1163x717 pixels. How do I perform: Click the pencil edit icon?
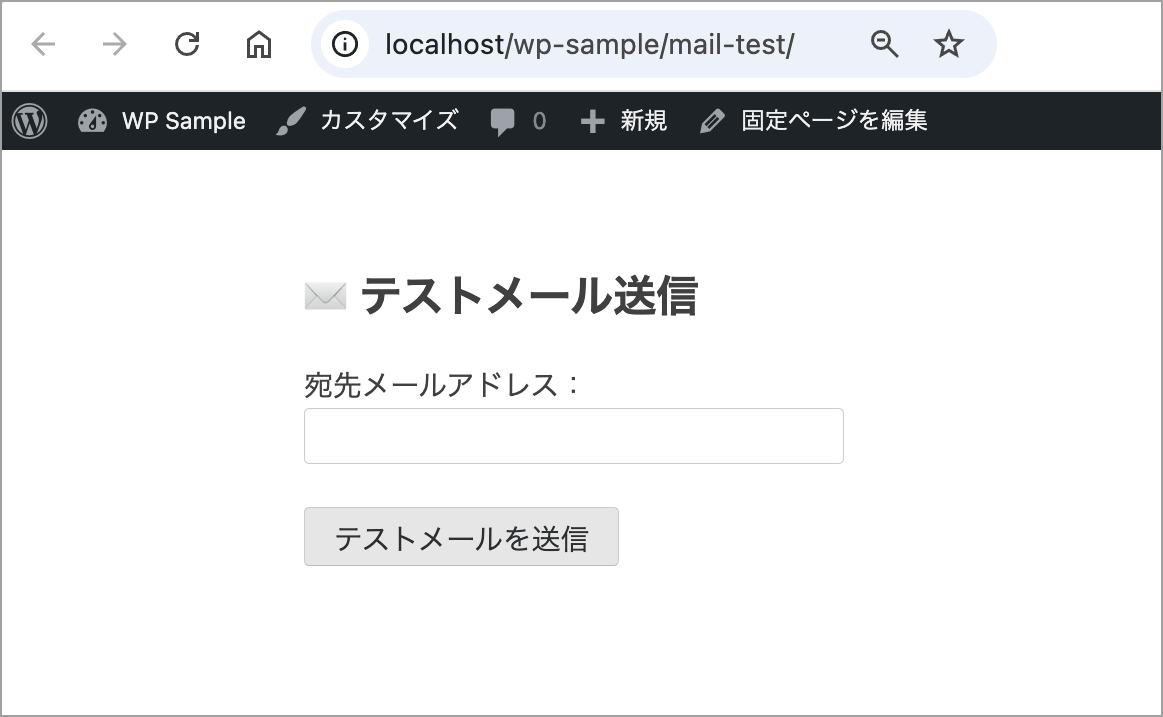712,122
